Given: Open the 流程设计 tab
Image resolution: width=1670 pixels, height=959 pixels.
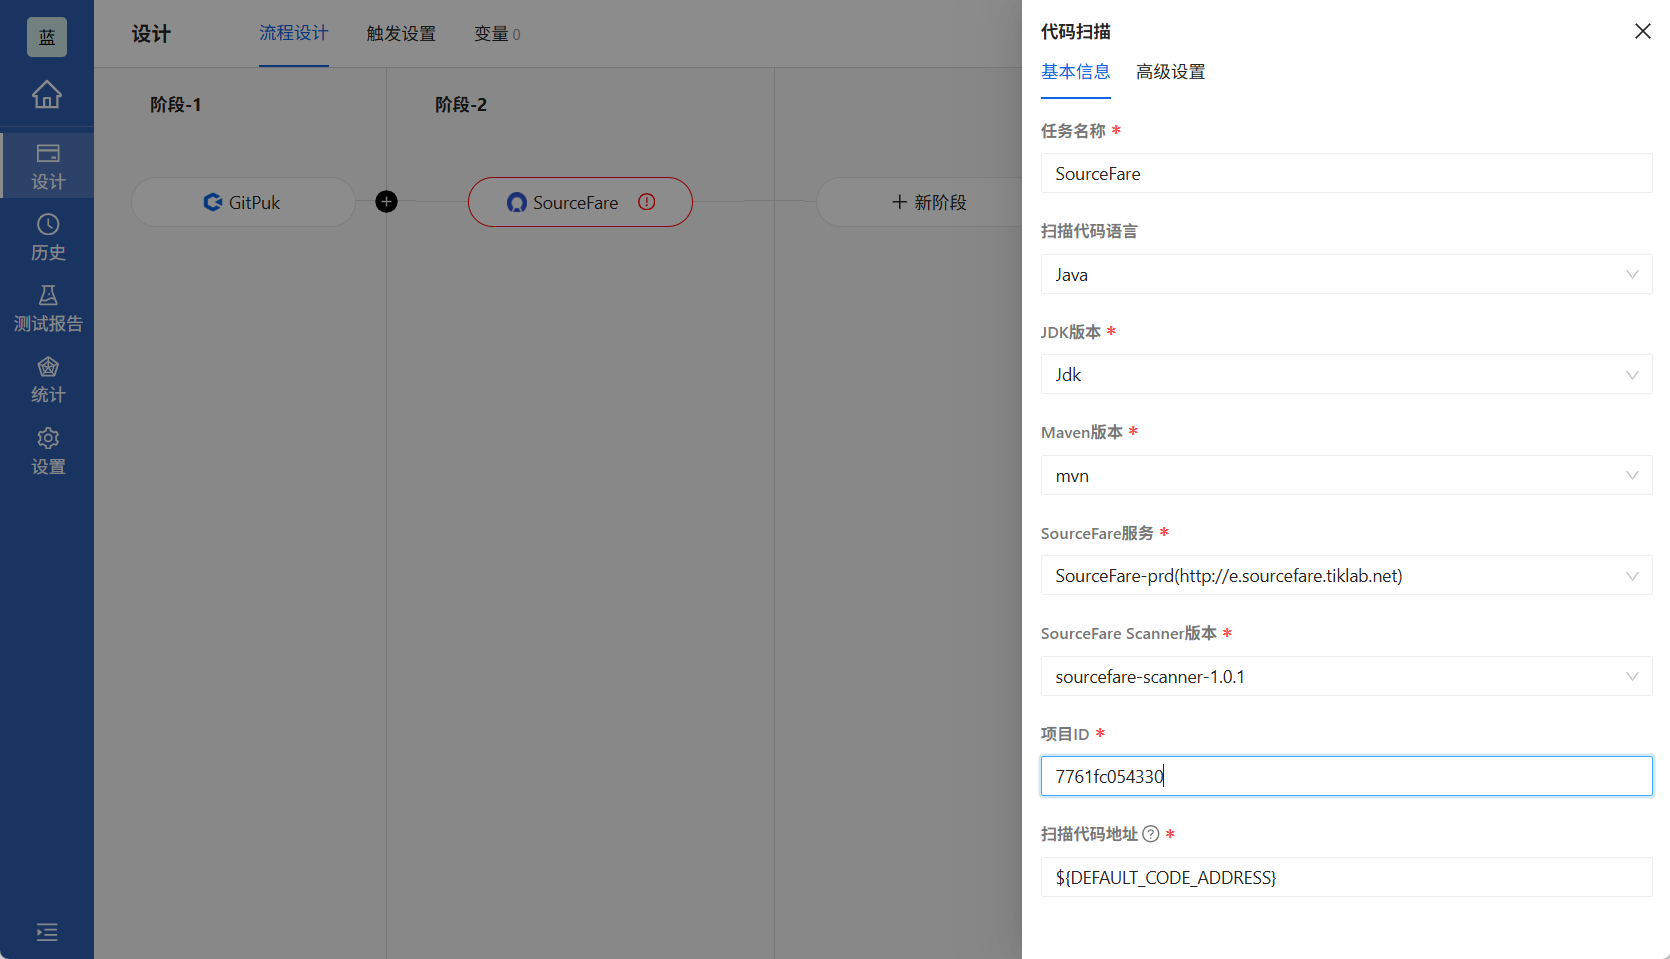Looking at the screenshot, I should click(x=294, y=33).
